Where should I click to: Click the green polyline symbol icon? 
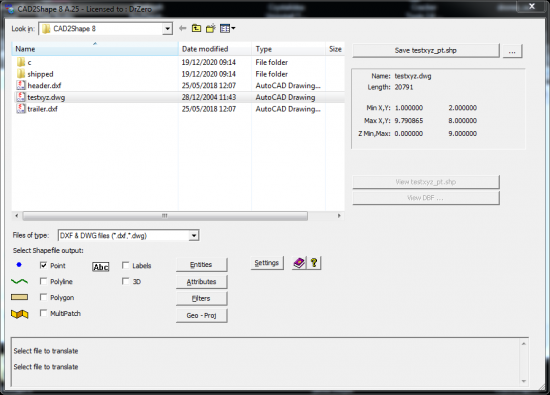tap(20, 281)
